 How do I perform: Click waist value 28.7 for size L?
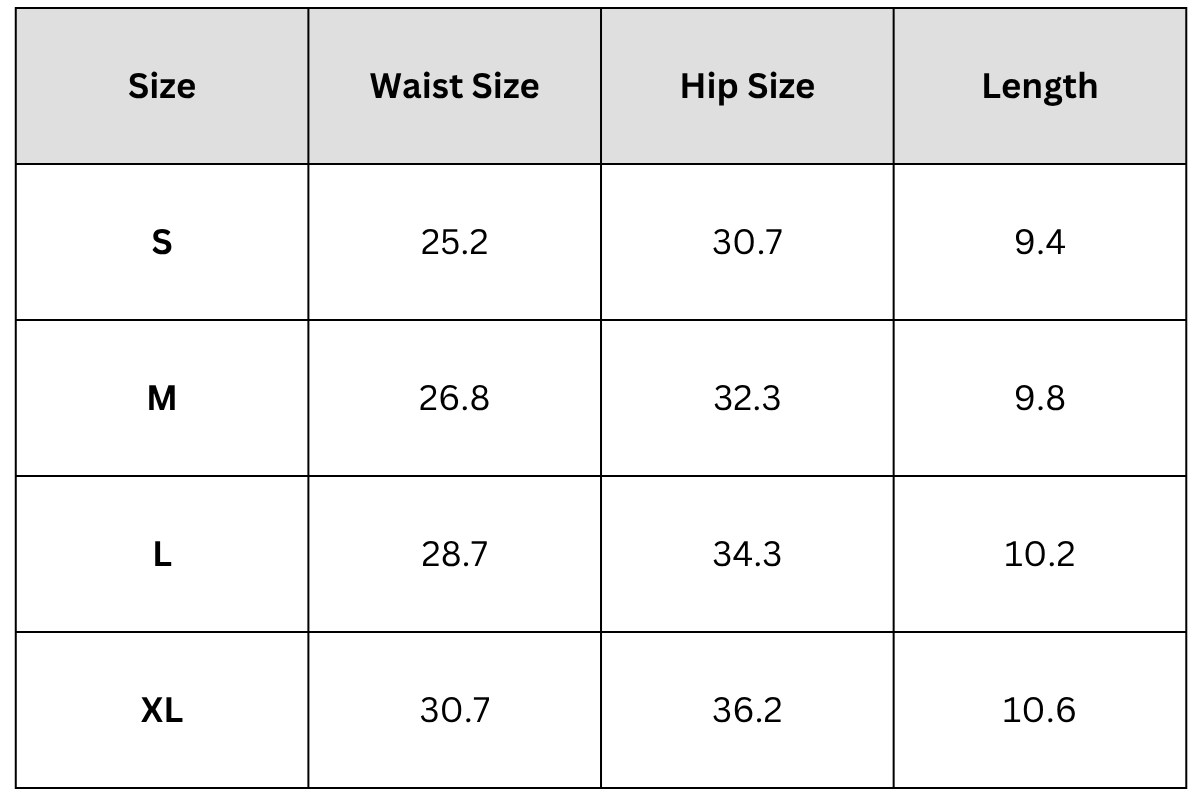pyautogui.click(x=454, y=554)
